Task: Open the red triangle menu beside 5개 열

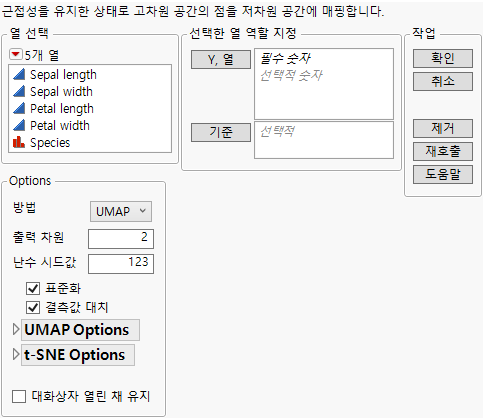Action: 15,54
